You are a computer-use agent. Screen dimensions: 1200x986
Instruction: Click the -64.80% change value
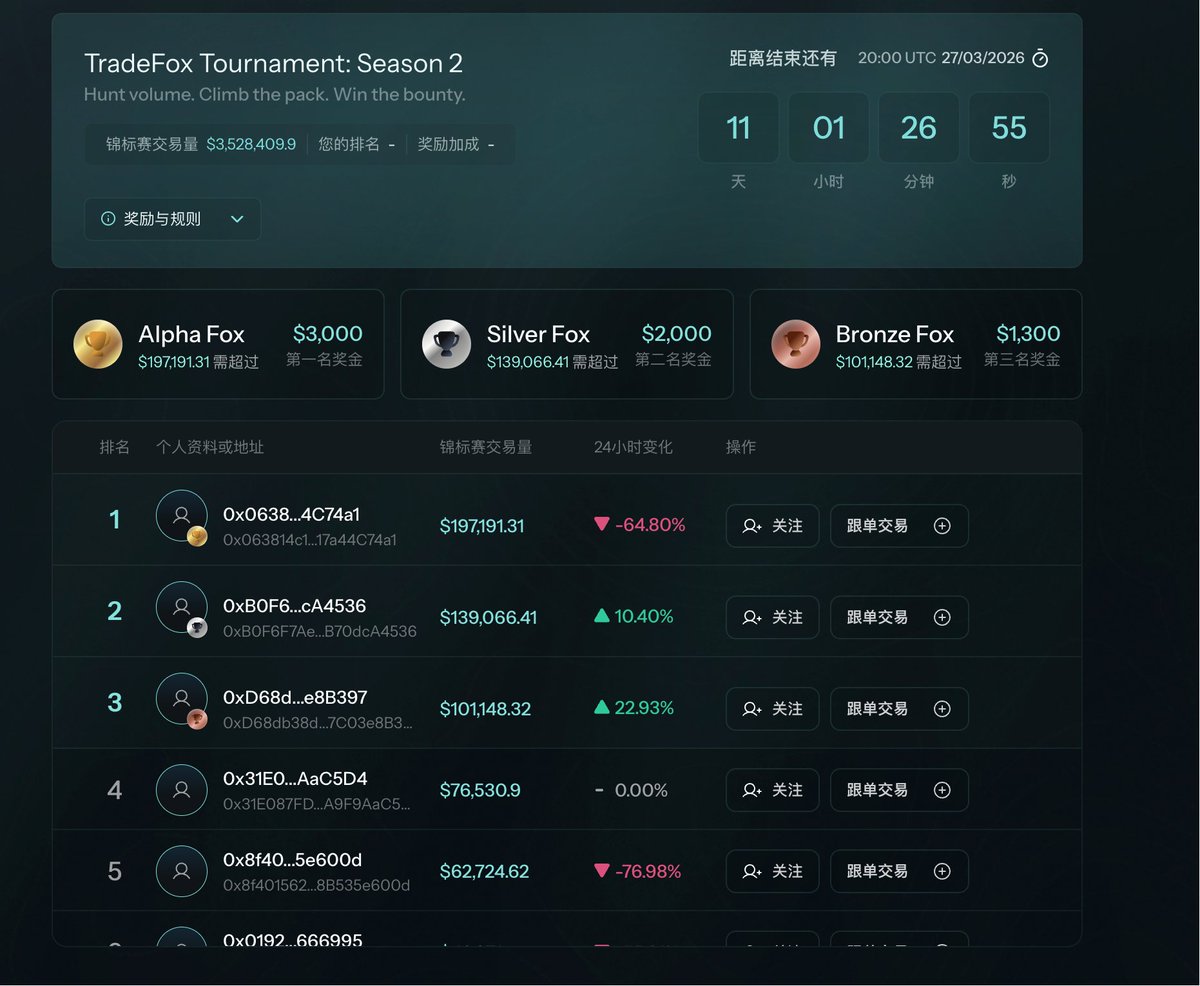[650, 525]
